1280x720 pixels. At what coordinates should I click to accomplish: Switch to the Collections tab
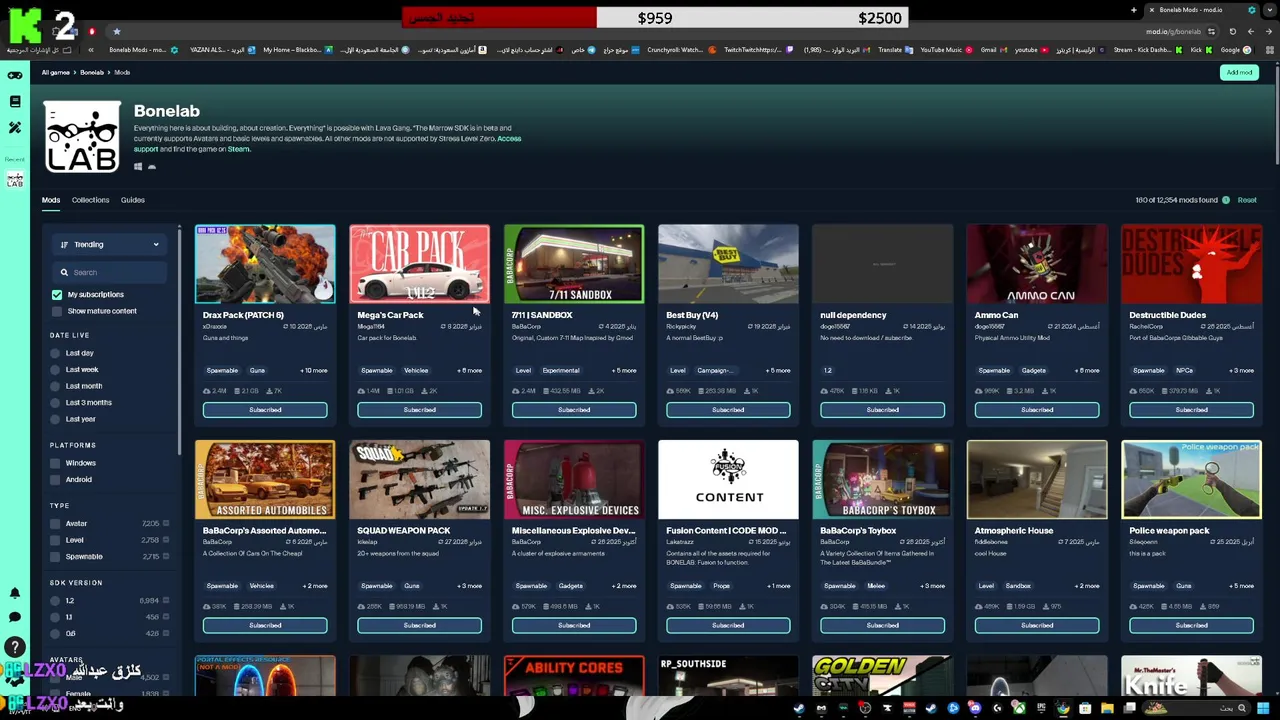(x=90, y=200)
